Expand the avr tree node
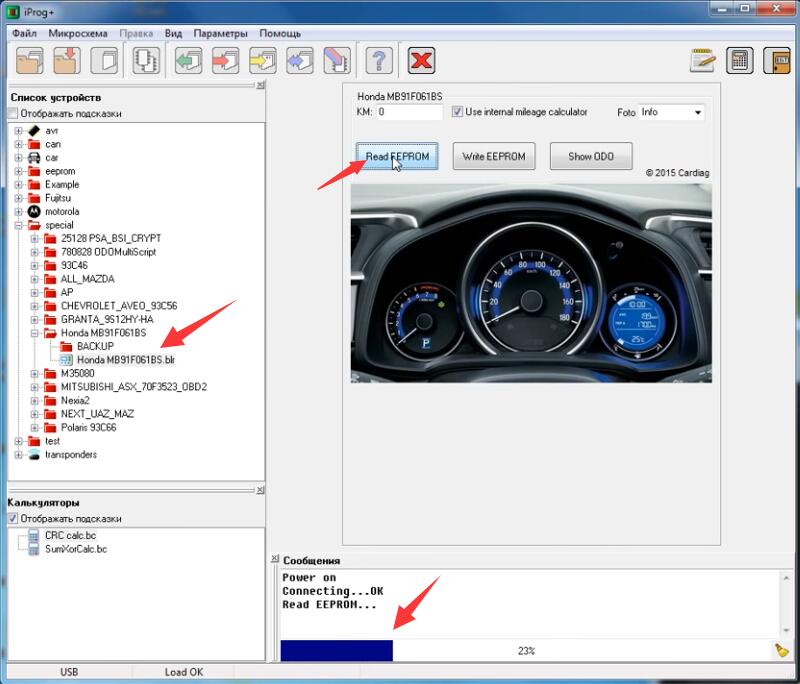Screen dimensions: 800x684 click(x=18, y=131)
